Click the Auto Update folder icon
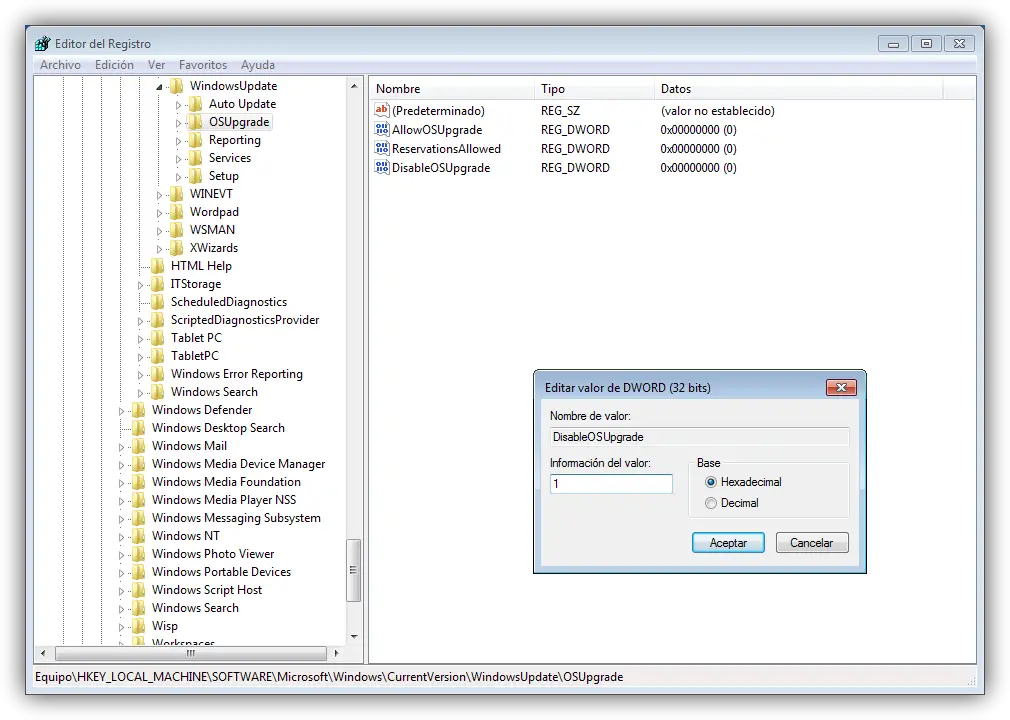The height and width of the screenshot is (720, 1010). coord(196,104)
